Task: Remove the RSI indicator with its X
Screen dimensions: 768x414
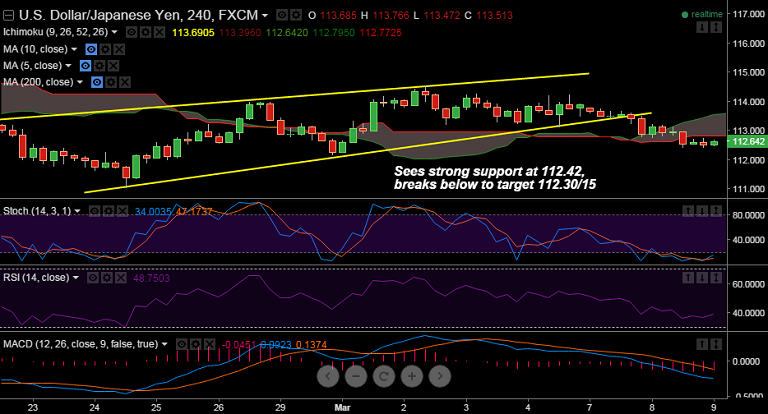Action: [120, 278]
